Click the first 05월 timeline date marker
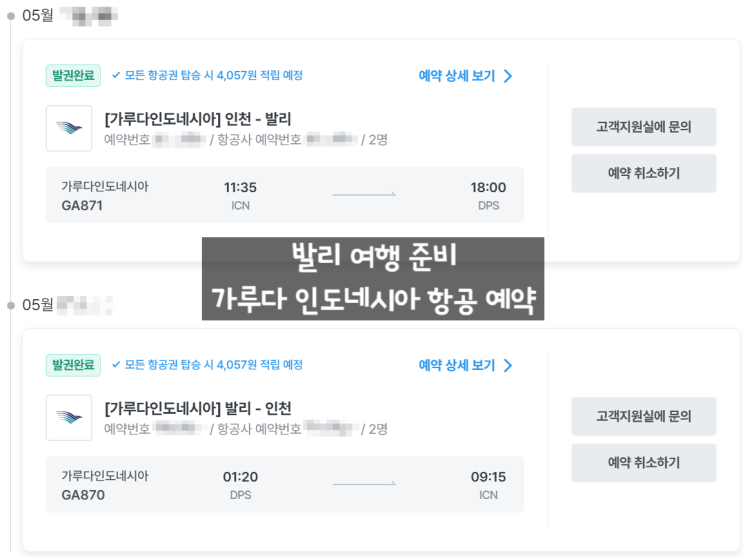The width and height of the screenshot is (743, 557). pyautogui.click(x=12, y=15)
